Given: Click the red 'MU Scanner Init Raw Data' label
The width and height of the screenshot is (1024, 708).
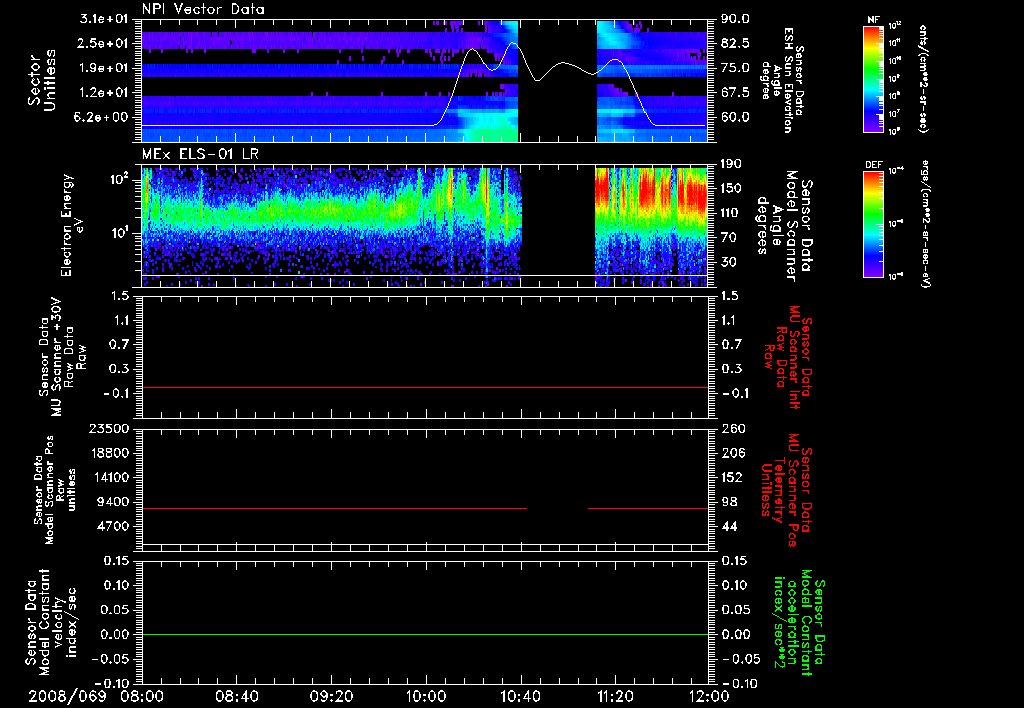Looking at the screenshot, I should click(788, 357).
